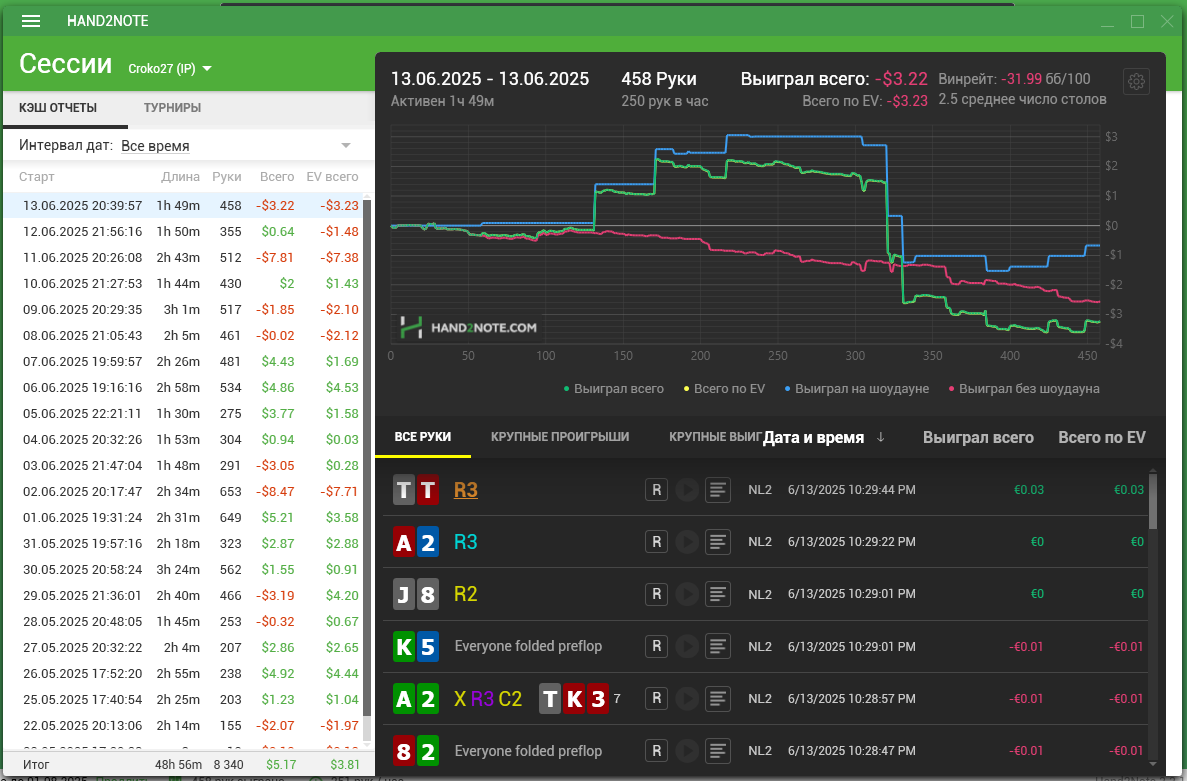
Task: Select session 11.06.2025 20:26:08
Action: tap(184, 257)
